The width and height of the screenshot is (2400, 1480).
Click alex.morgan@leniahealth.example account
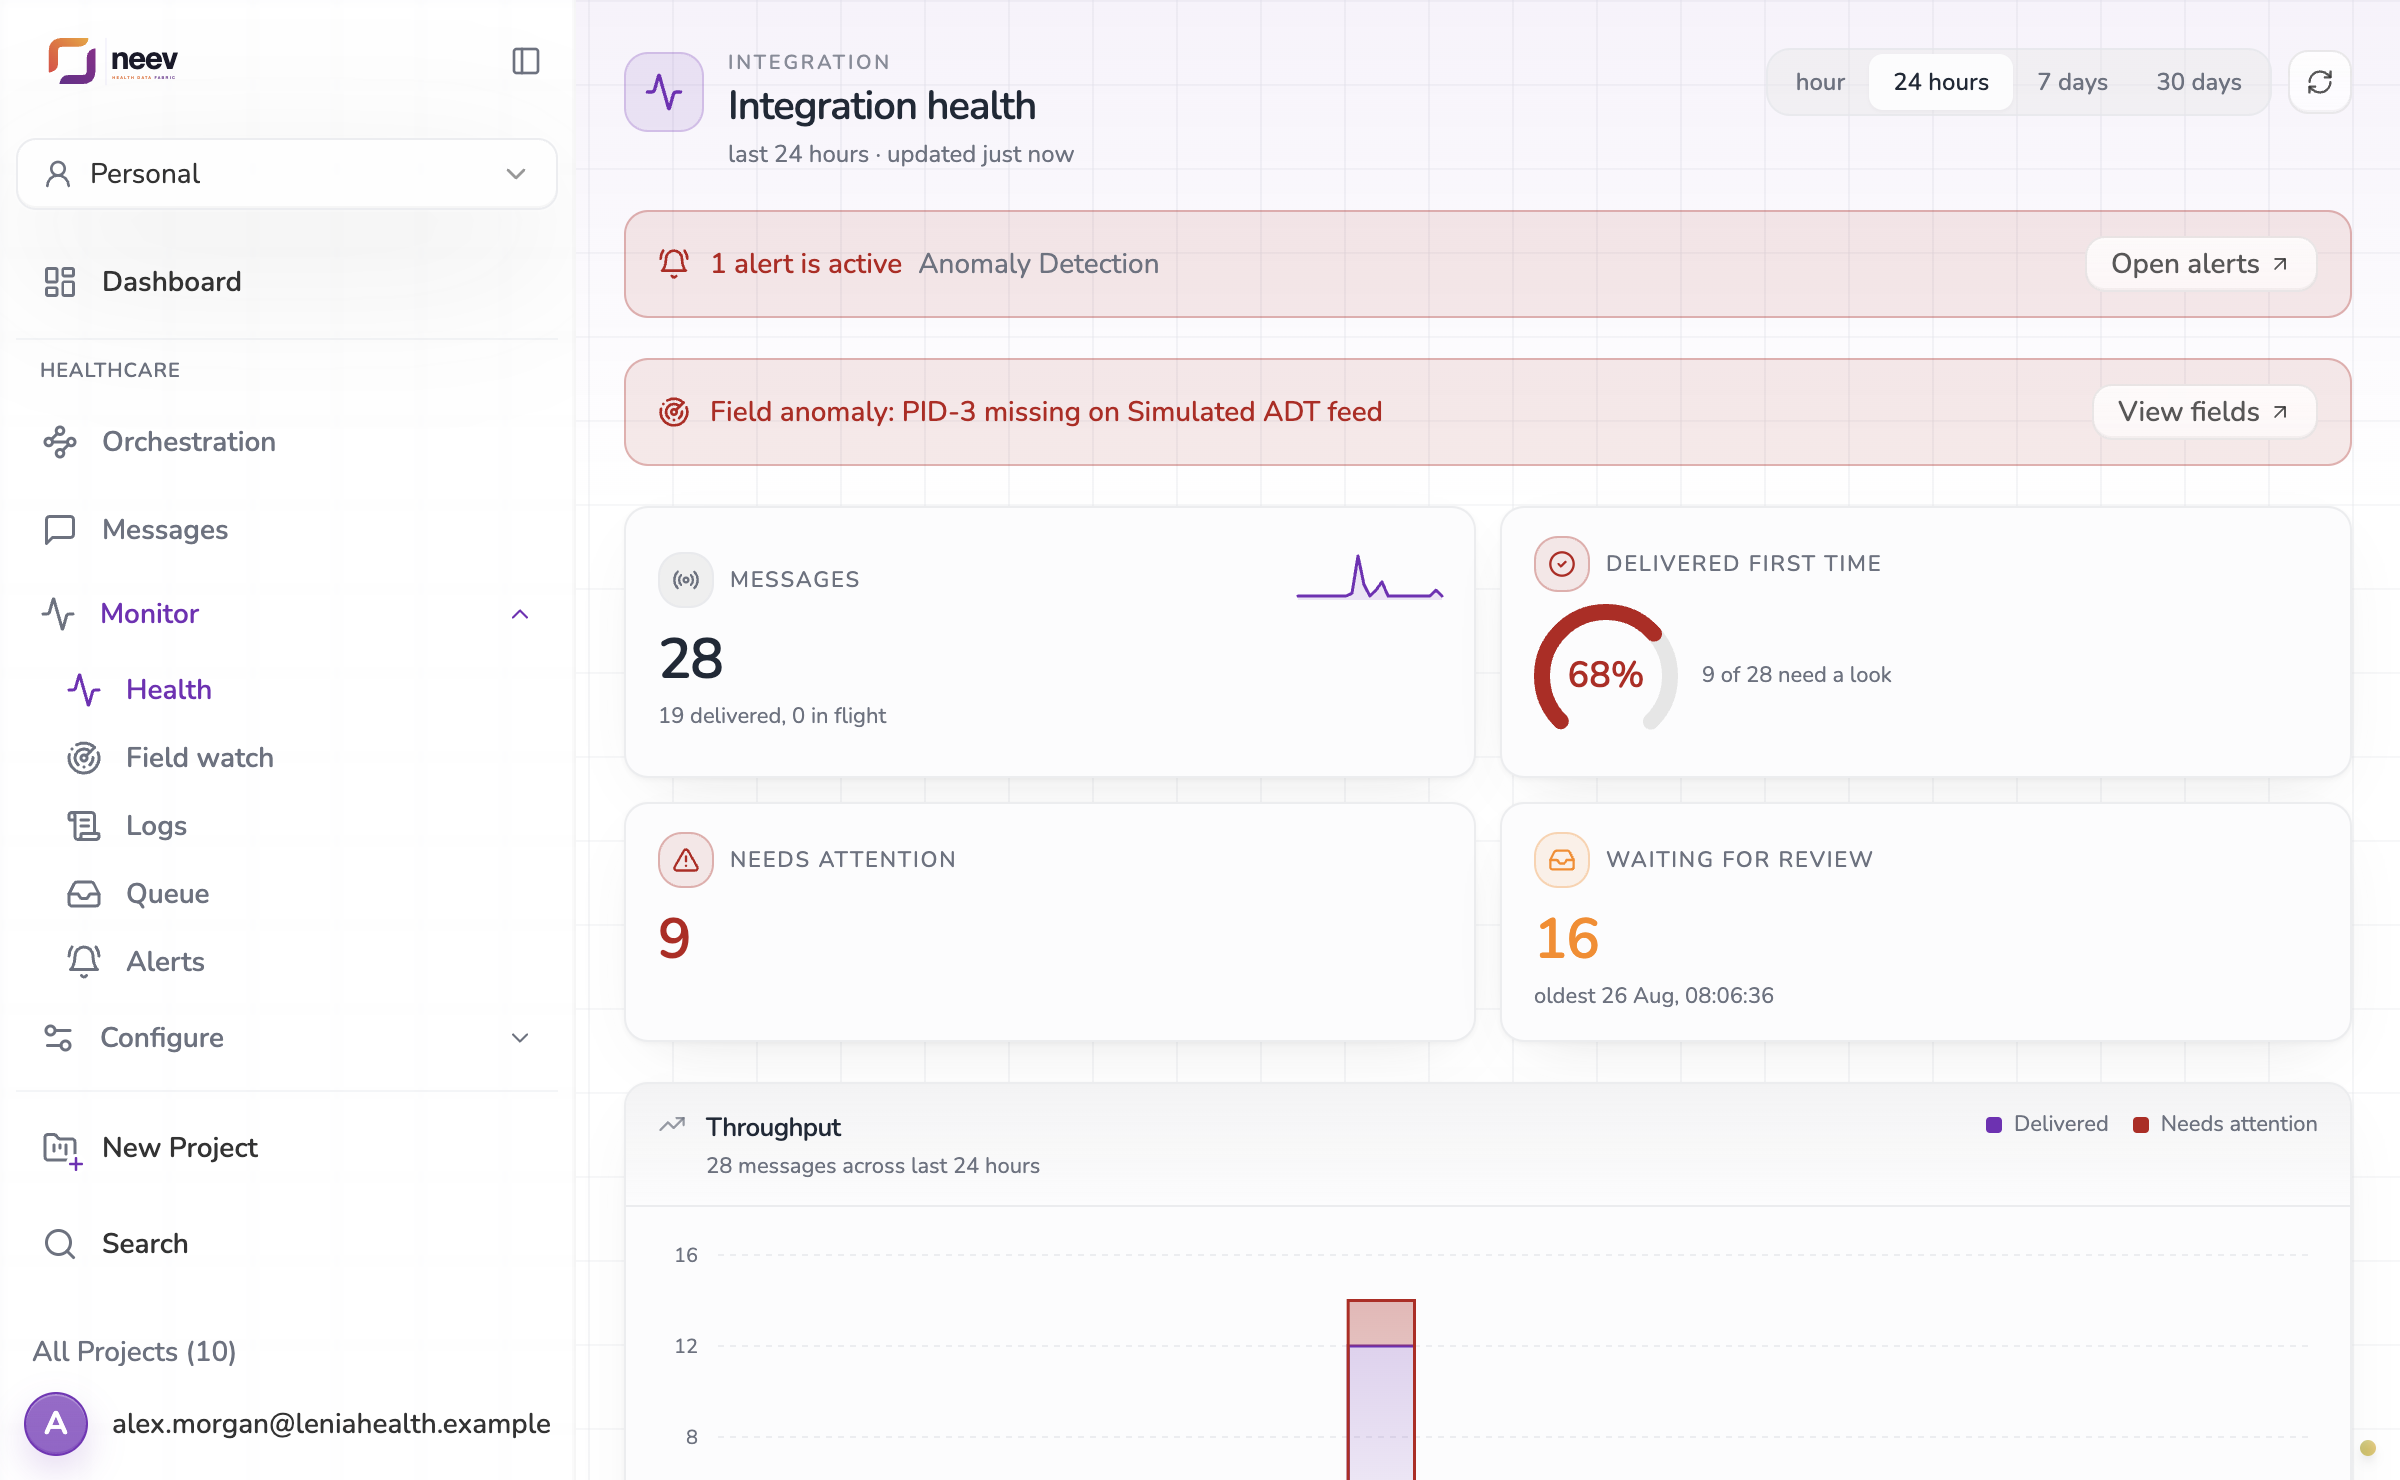click(x=331, y=1424)
